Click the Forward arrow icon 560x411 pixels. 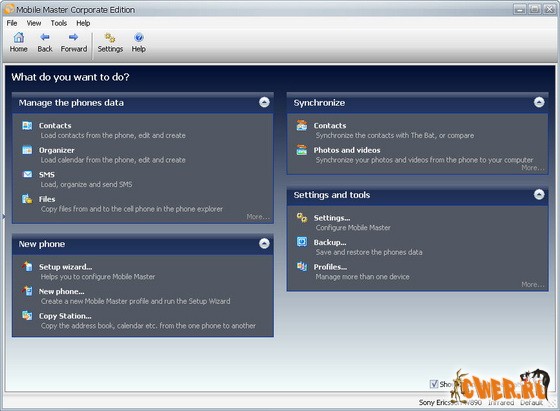click(74, 37)
